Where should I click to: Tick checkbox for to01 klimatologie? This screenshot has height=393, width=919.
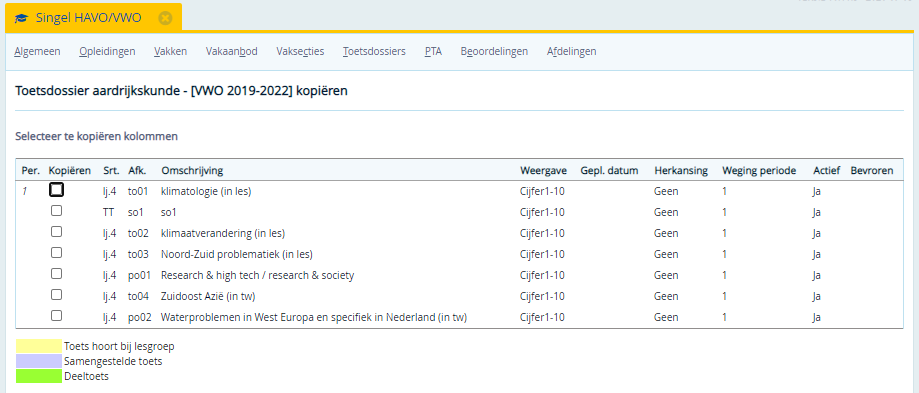click(56, 190)
